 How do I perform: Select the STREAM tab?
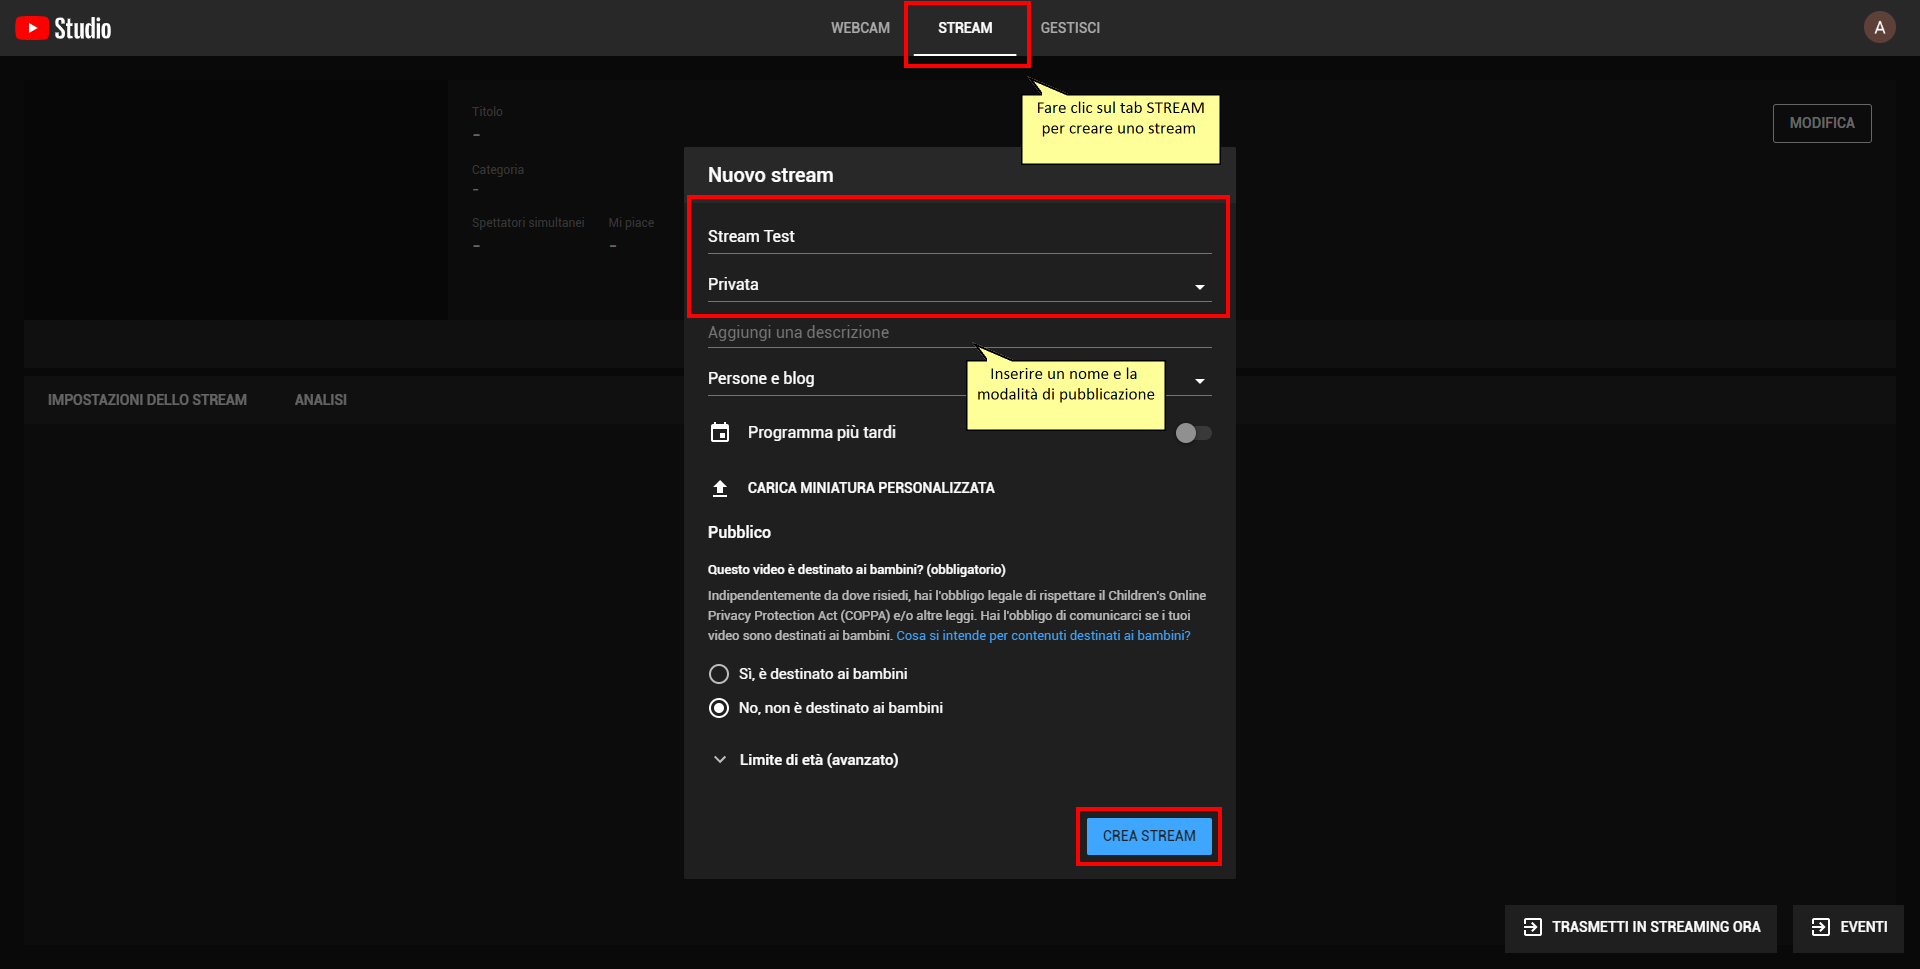965,28
